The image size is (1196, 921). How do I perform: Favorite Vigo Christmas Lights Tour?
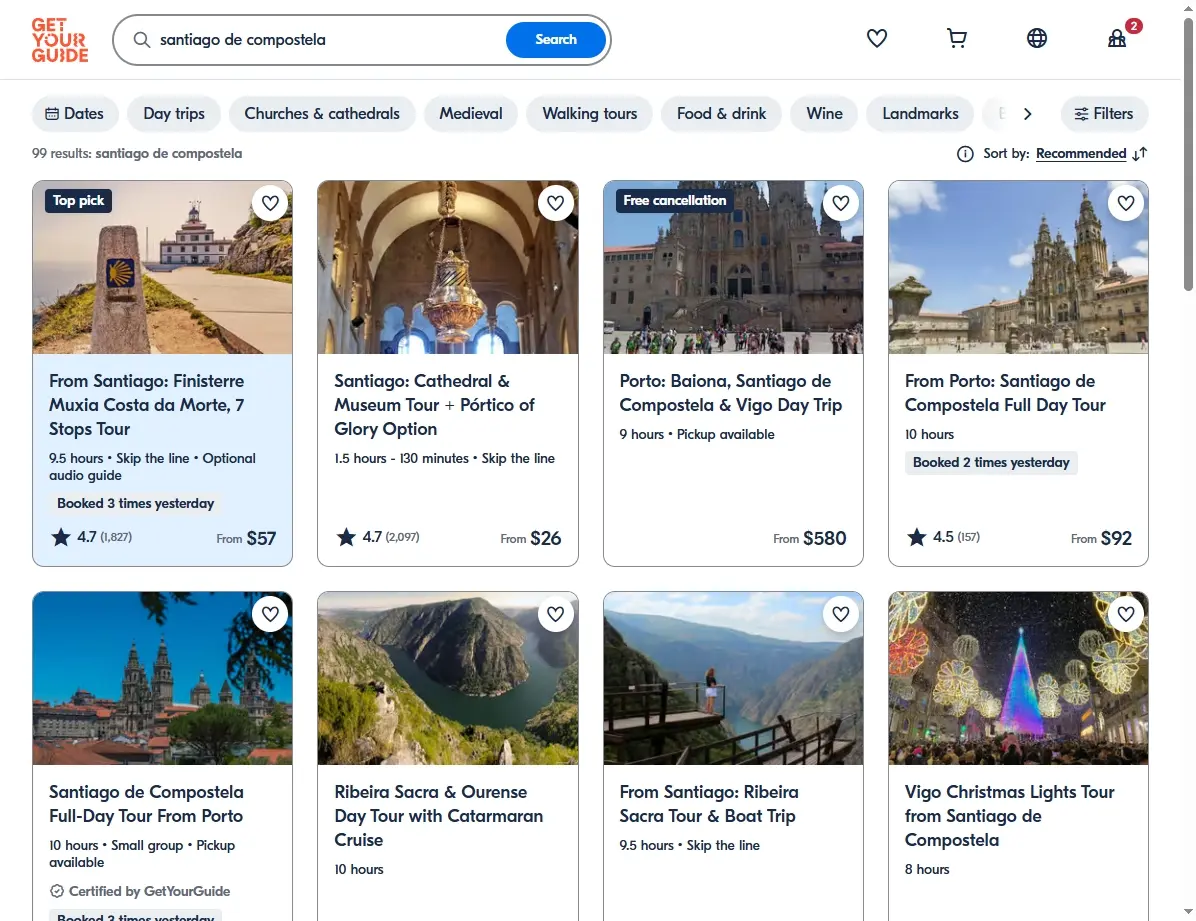tap(1126, 614)
